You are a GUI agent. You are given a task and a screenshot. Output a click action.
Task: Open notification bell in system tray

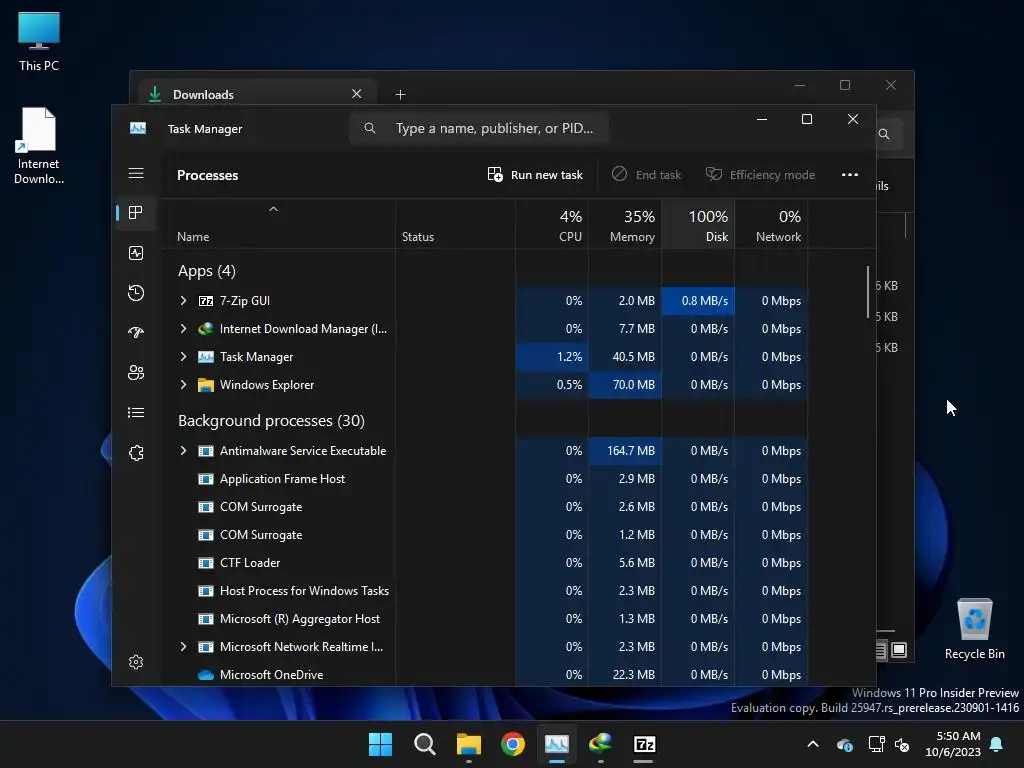coord(997,744)
